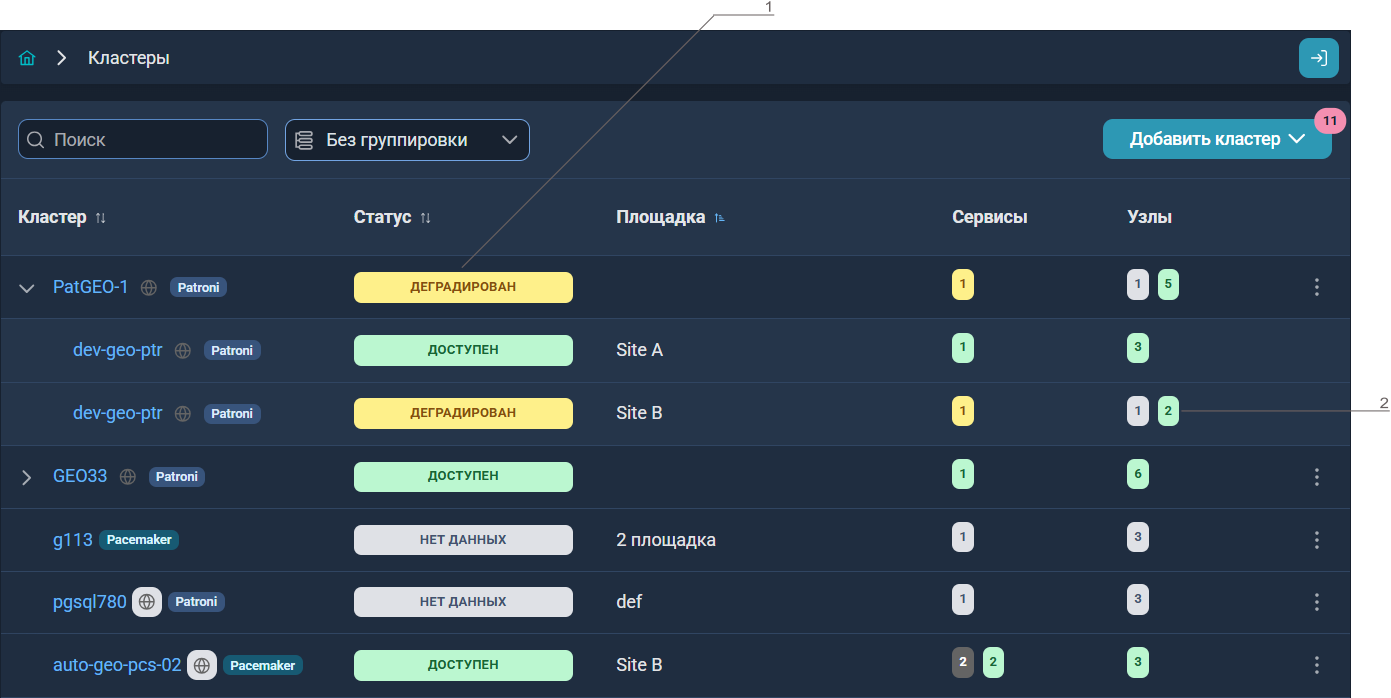Click the Patroni tag next to GEO33
The width and height of the screenshot is (1391, 698).
pos(177,477)
